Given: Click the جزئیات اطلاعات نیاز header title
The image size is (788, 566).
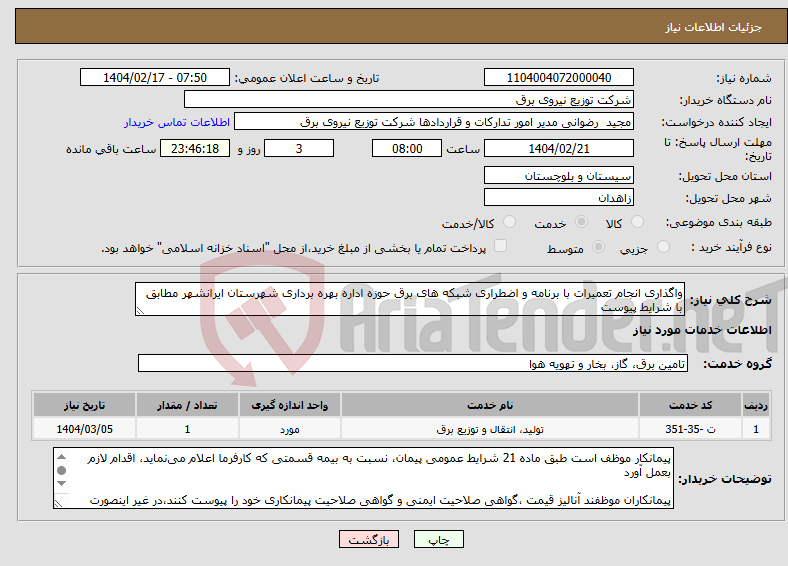Looking at the screenshot, I should click(714, 27).
